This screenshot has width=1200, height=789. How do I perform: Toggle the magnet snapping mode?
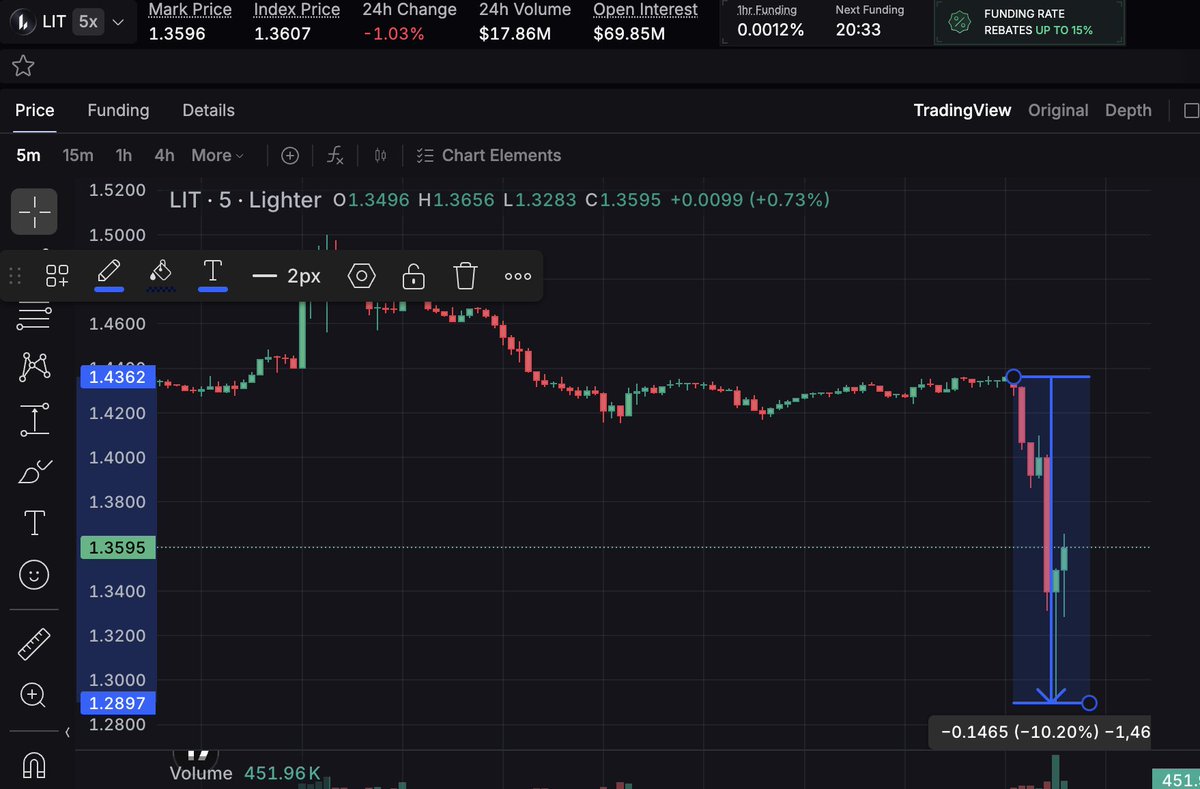(x=35, y=765)
